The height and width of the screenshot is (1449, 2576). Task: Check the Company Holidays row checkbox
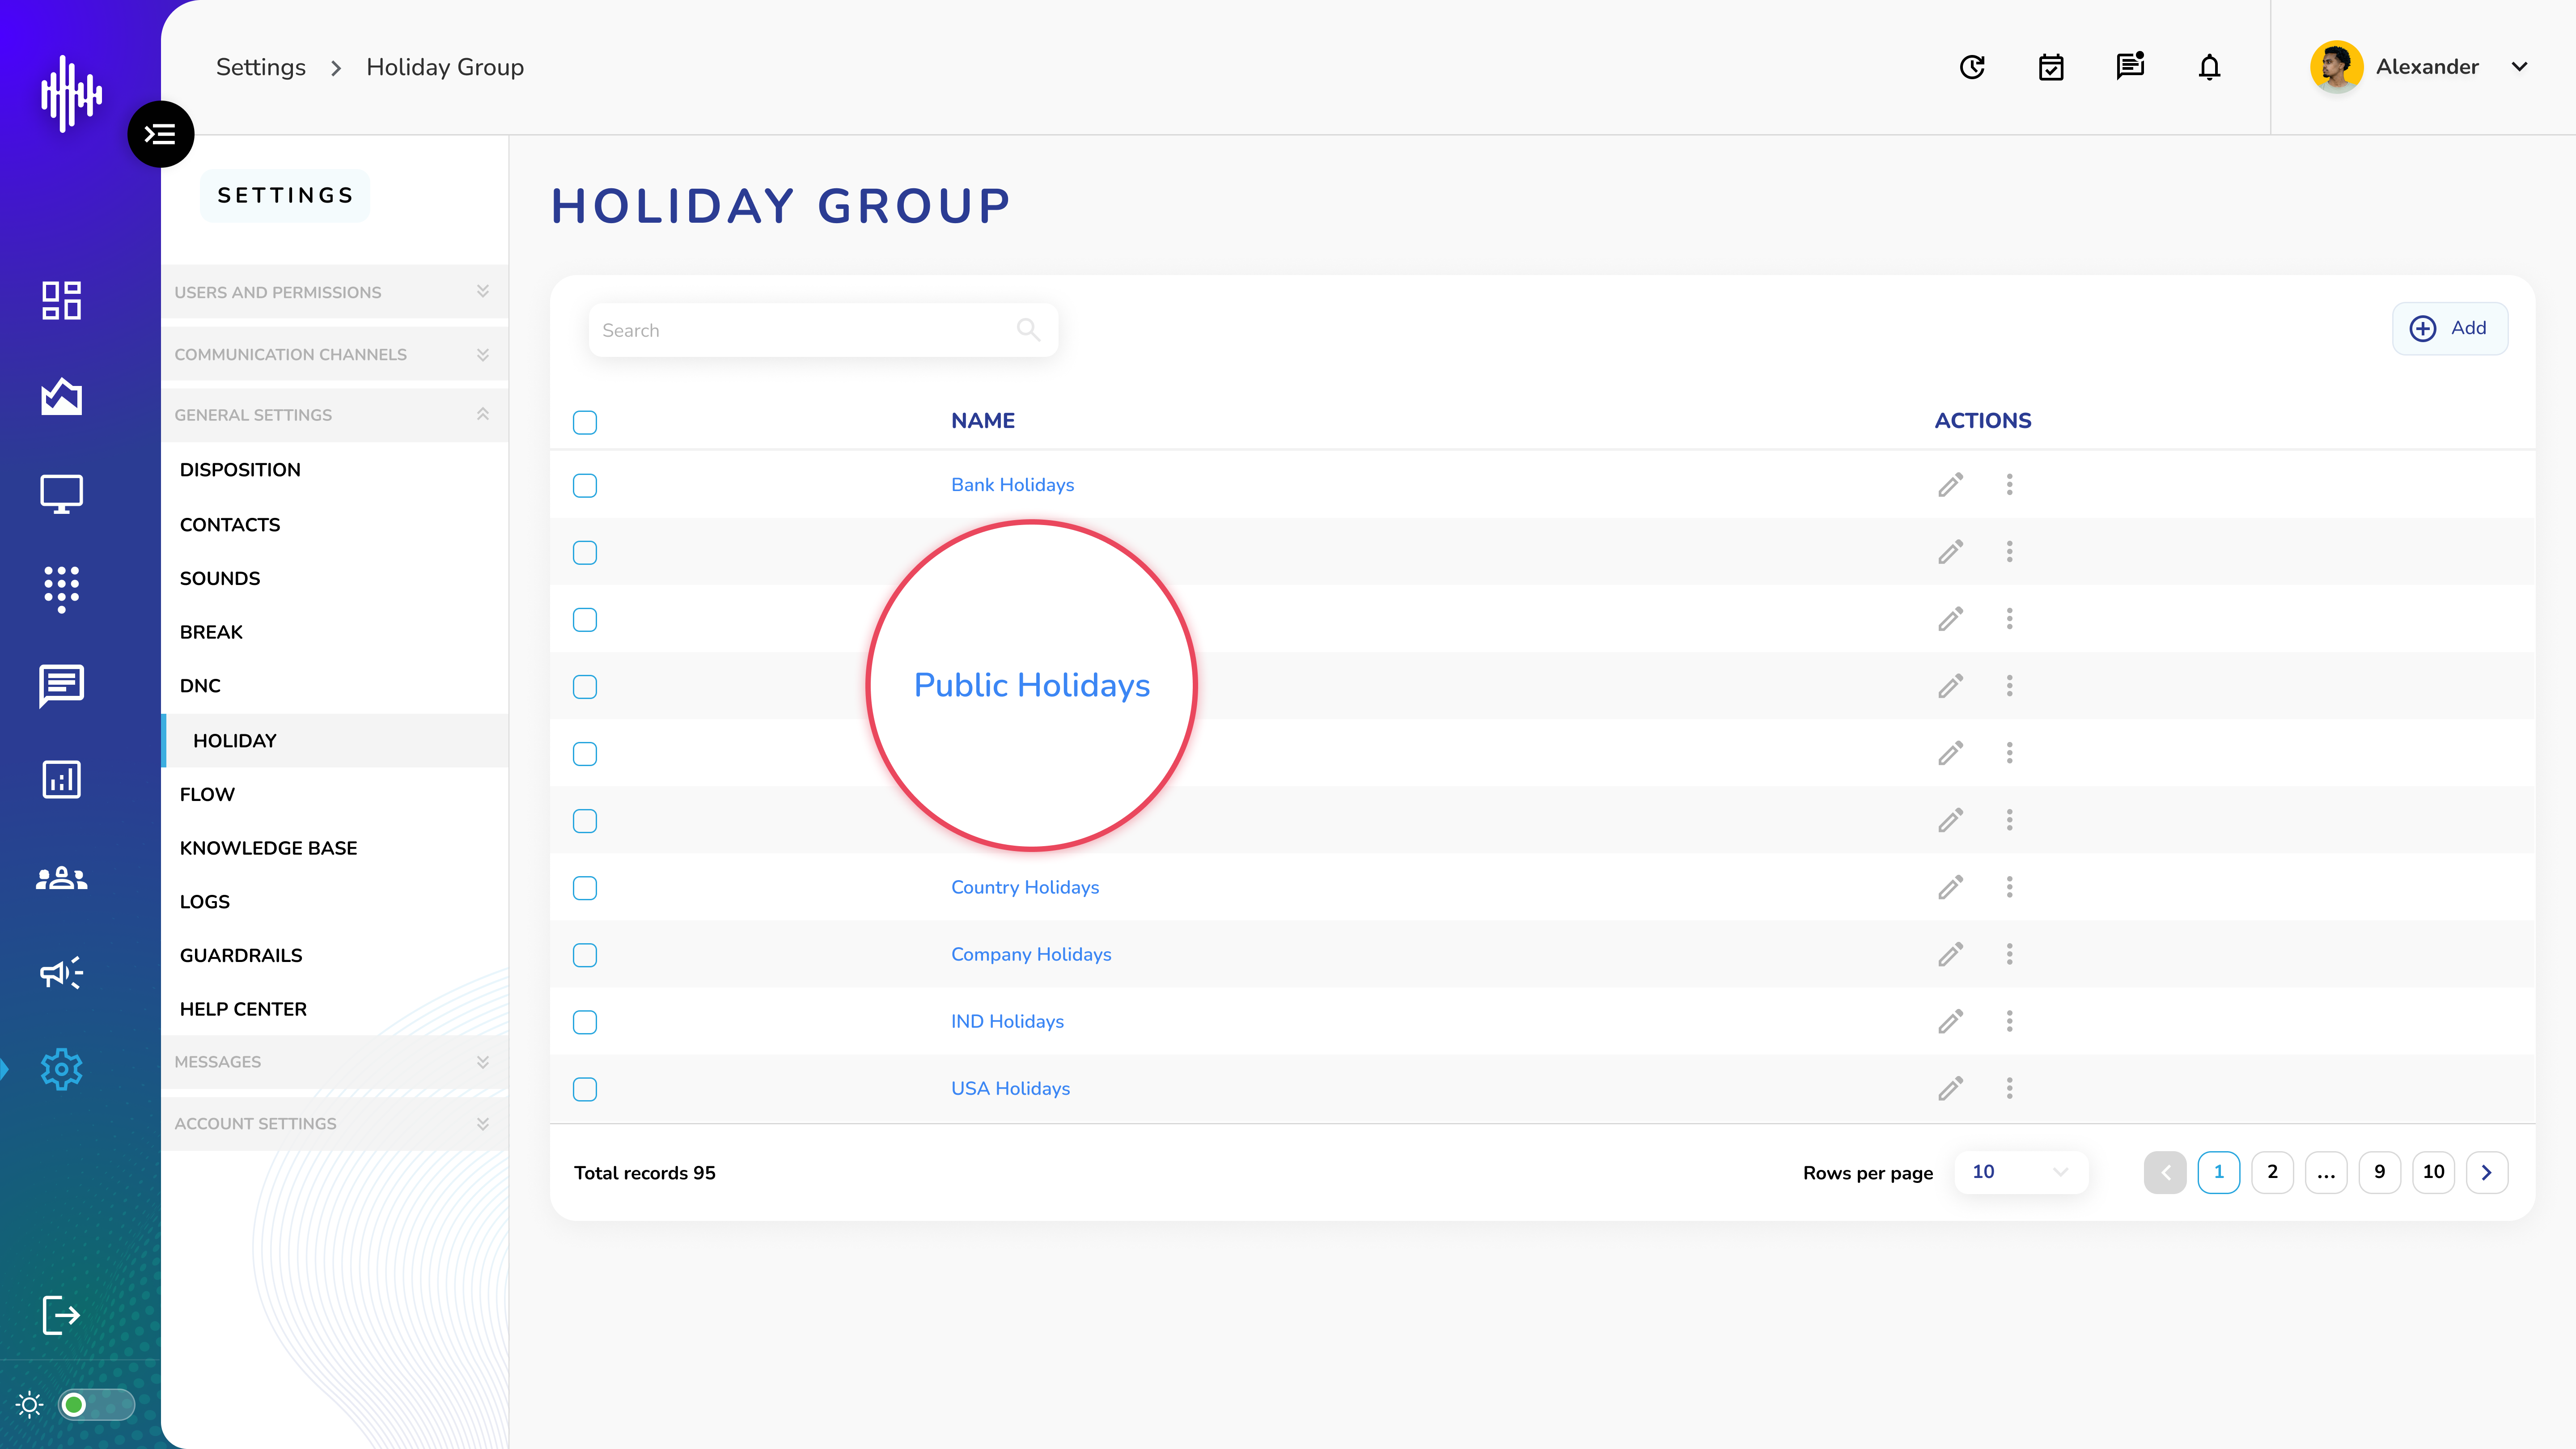pyautogui.click(x=585, y=955)
